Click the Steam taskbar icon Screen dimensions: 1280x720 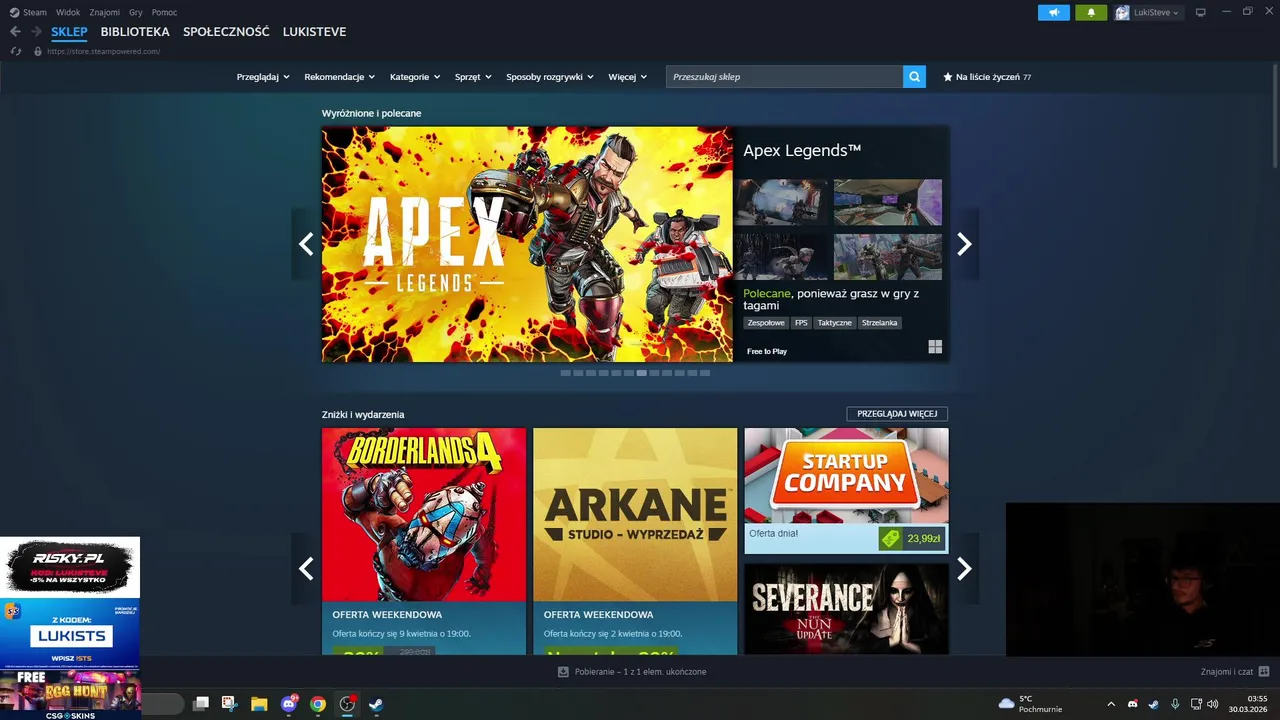(x=376, y=704)
